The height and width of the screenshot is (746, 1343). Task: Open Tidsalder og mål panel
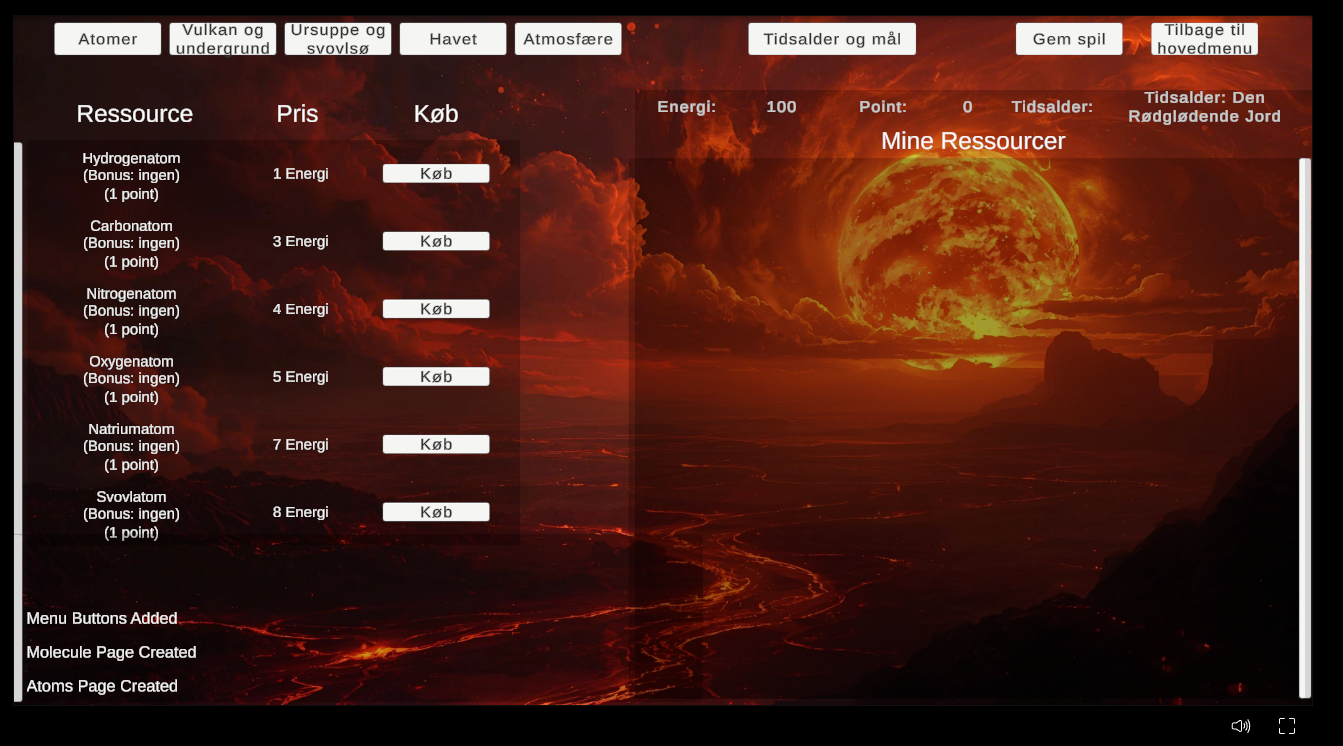click(832, 39)
